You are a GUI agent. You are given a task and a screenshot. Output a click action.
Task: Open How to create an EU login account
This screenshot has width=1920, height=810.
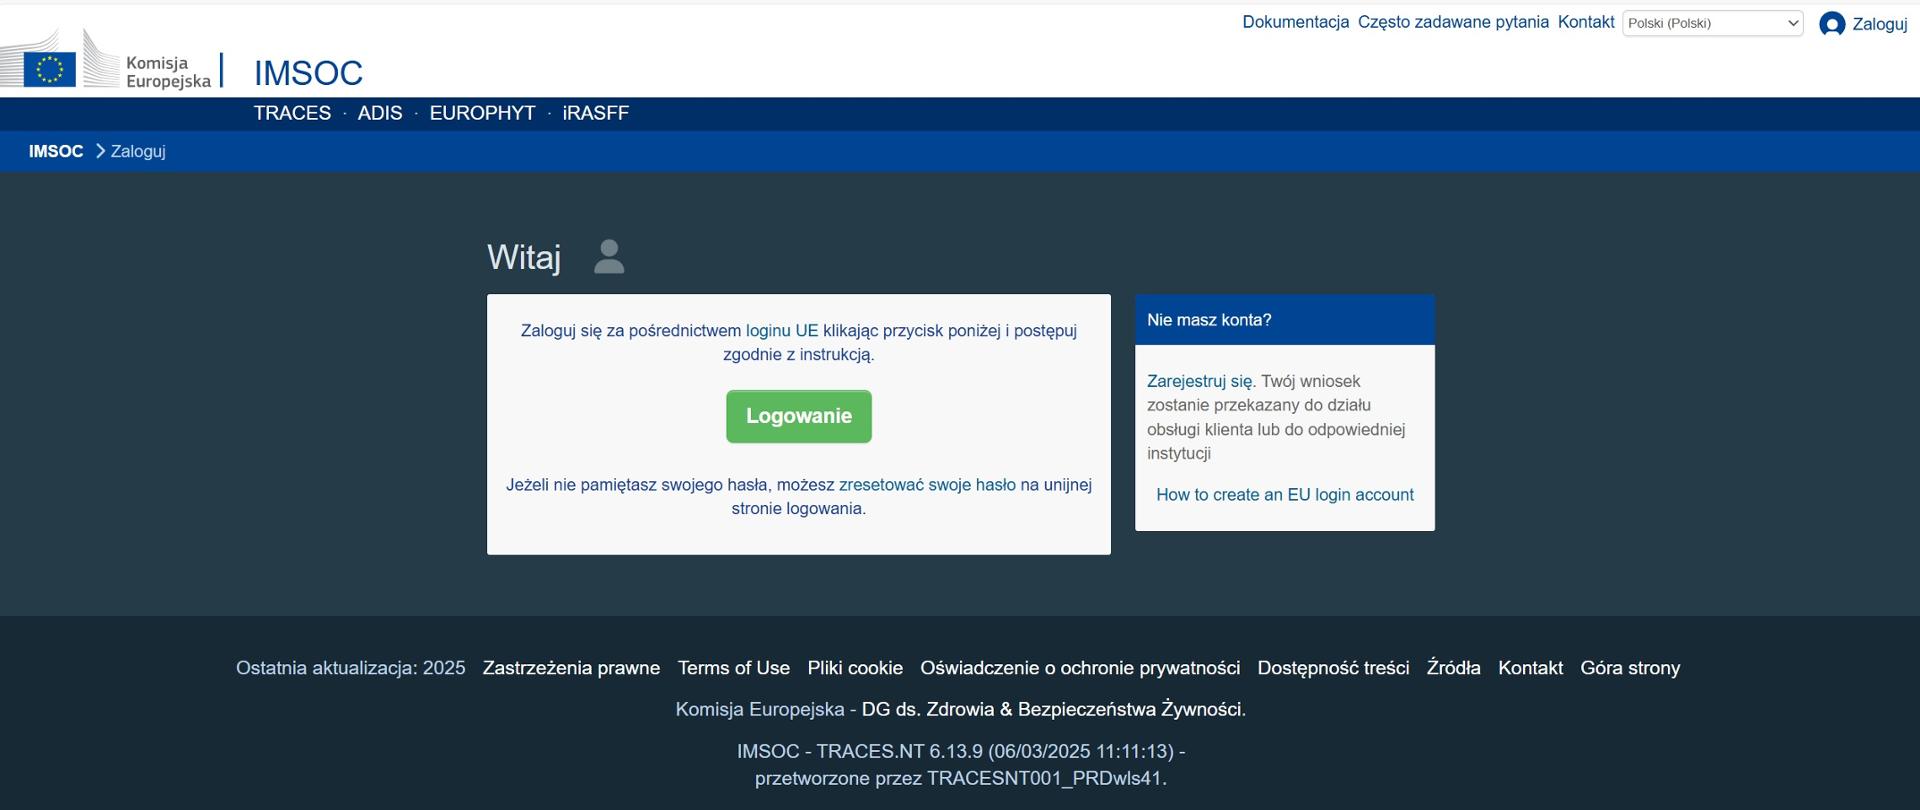click(x=1285, y=494)
